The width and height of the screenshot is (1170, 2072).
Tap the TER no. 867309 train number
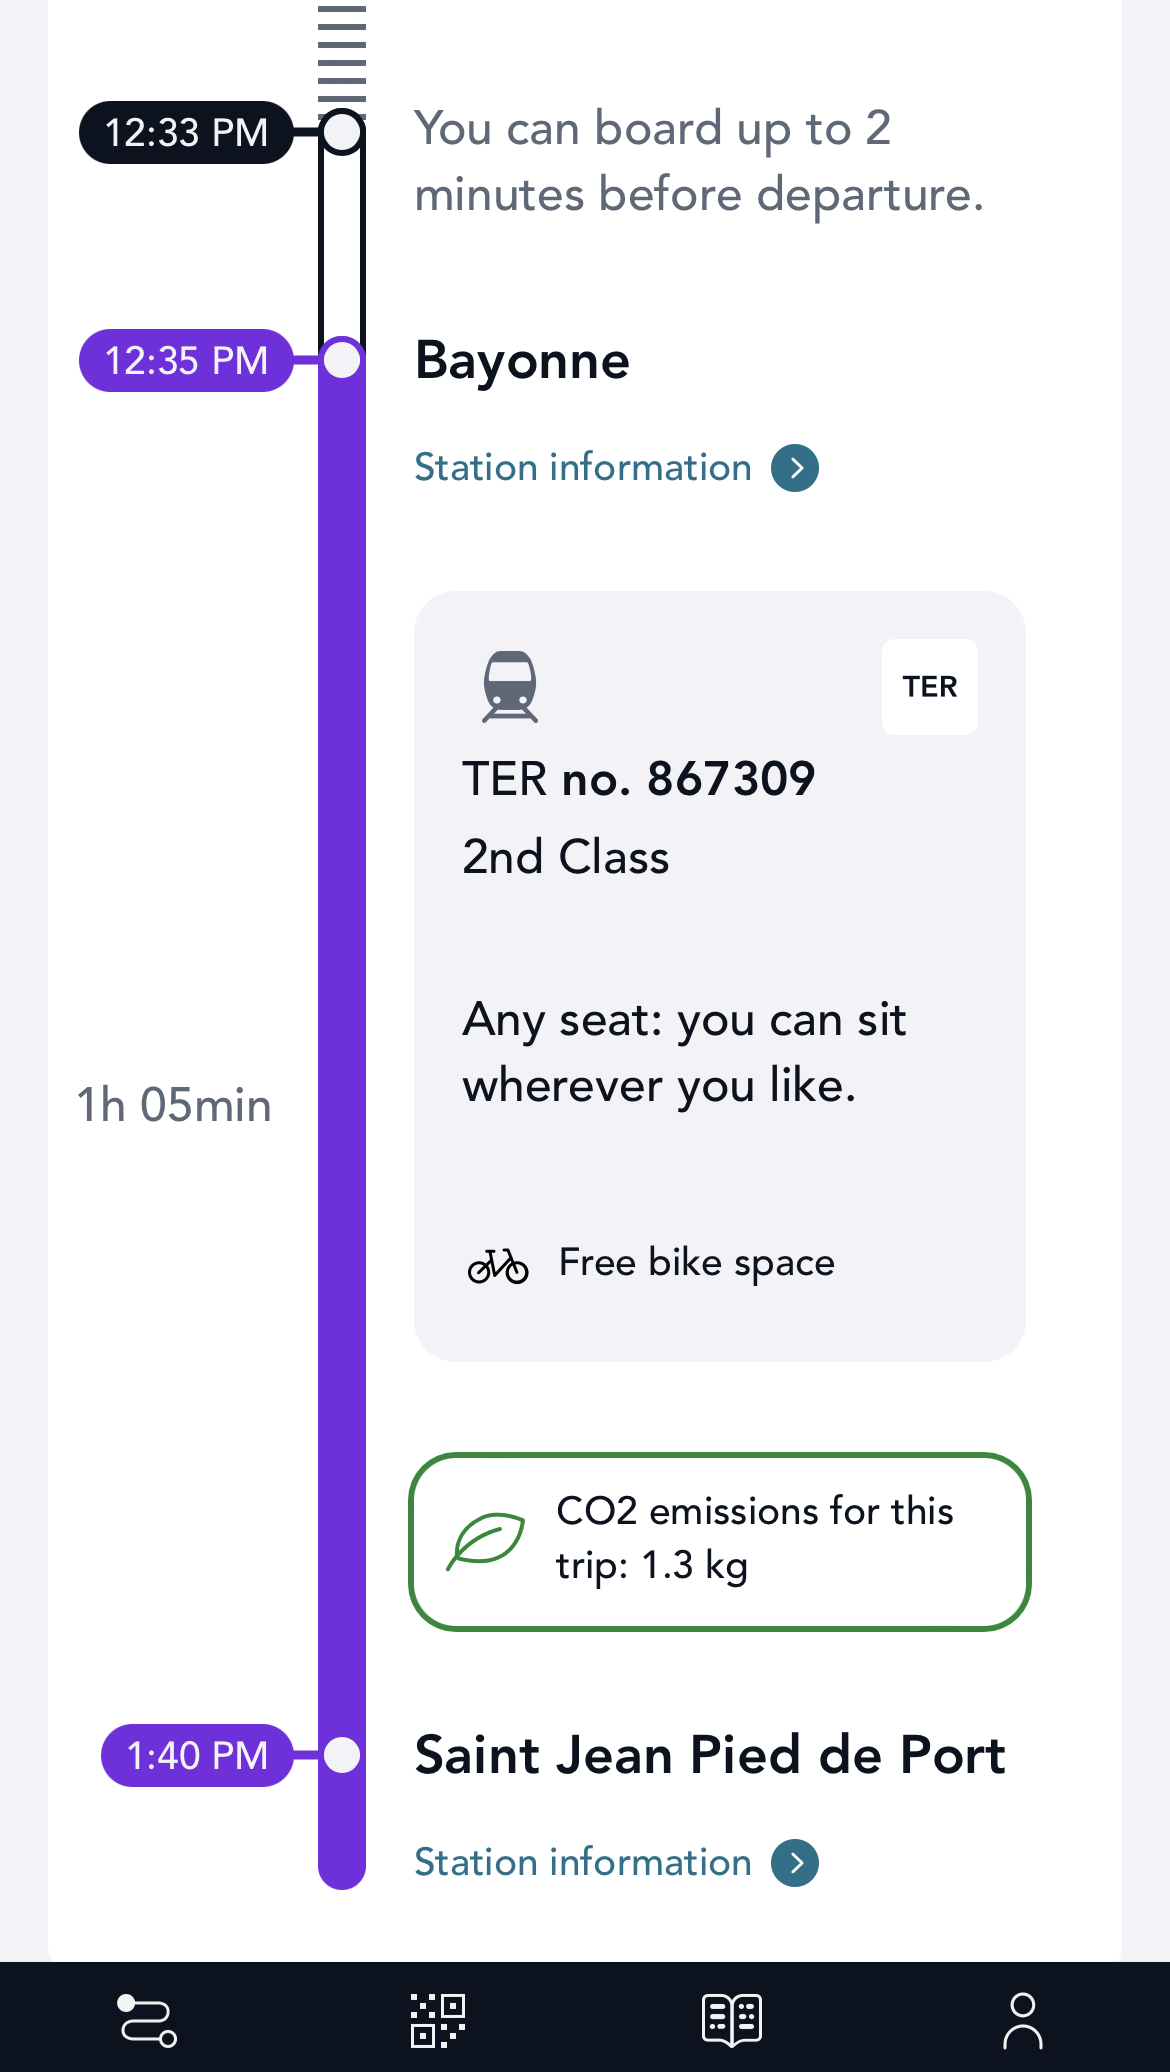[x=638, y=779]
